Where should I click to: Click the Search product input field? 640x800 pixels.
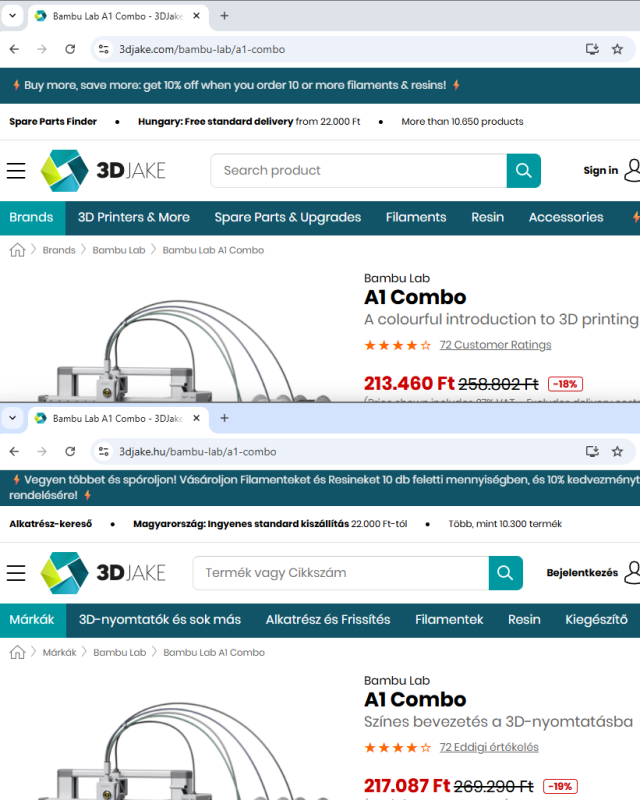click(x=359, y=170)
